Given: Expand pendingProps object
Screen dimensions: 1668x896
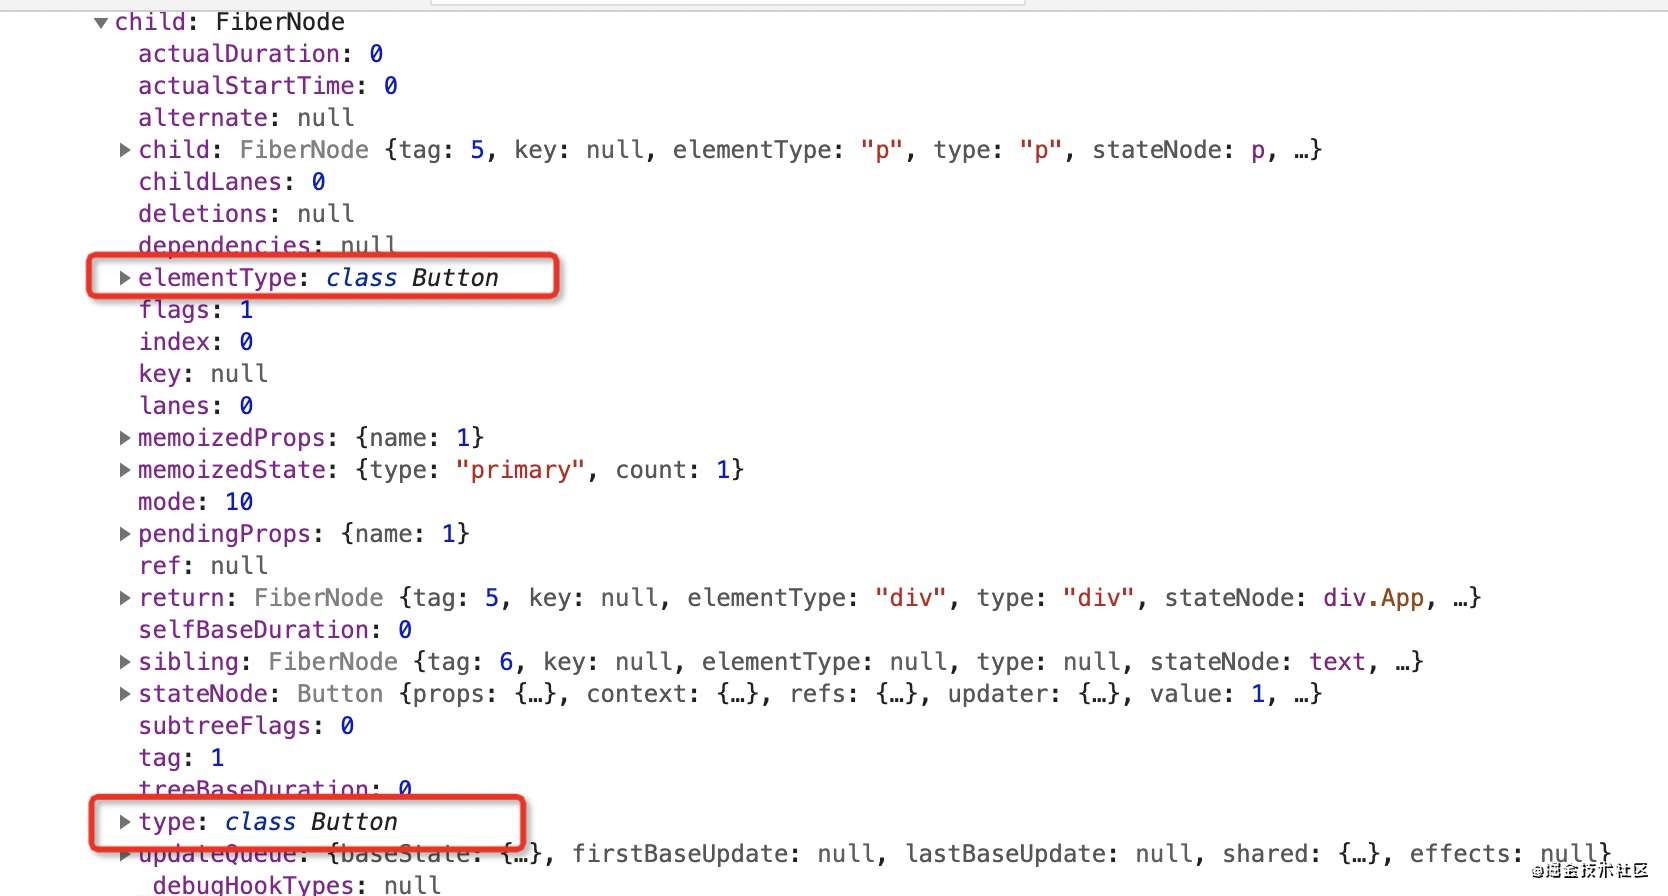Looking at the screenshot, I should click(125, 534).
